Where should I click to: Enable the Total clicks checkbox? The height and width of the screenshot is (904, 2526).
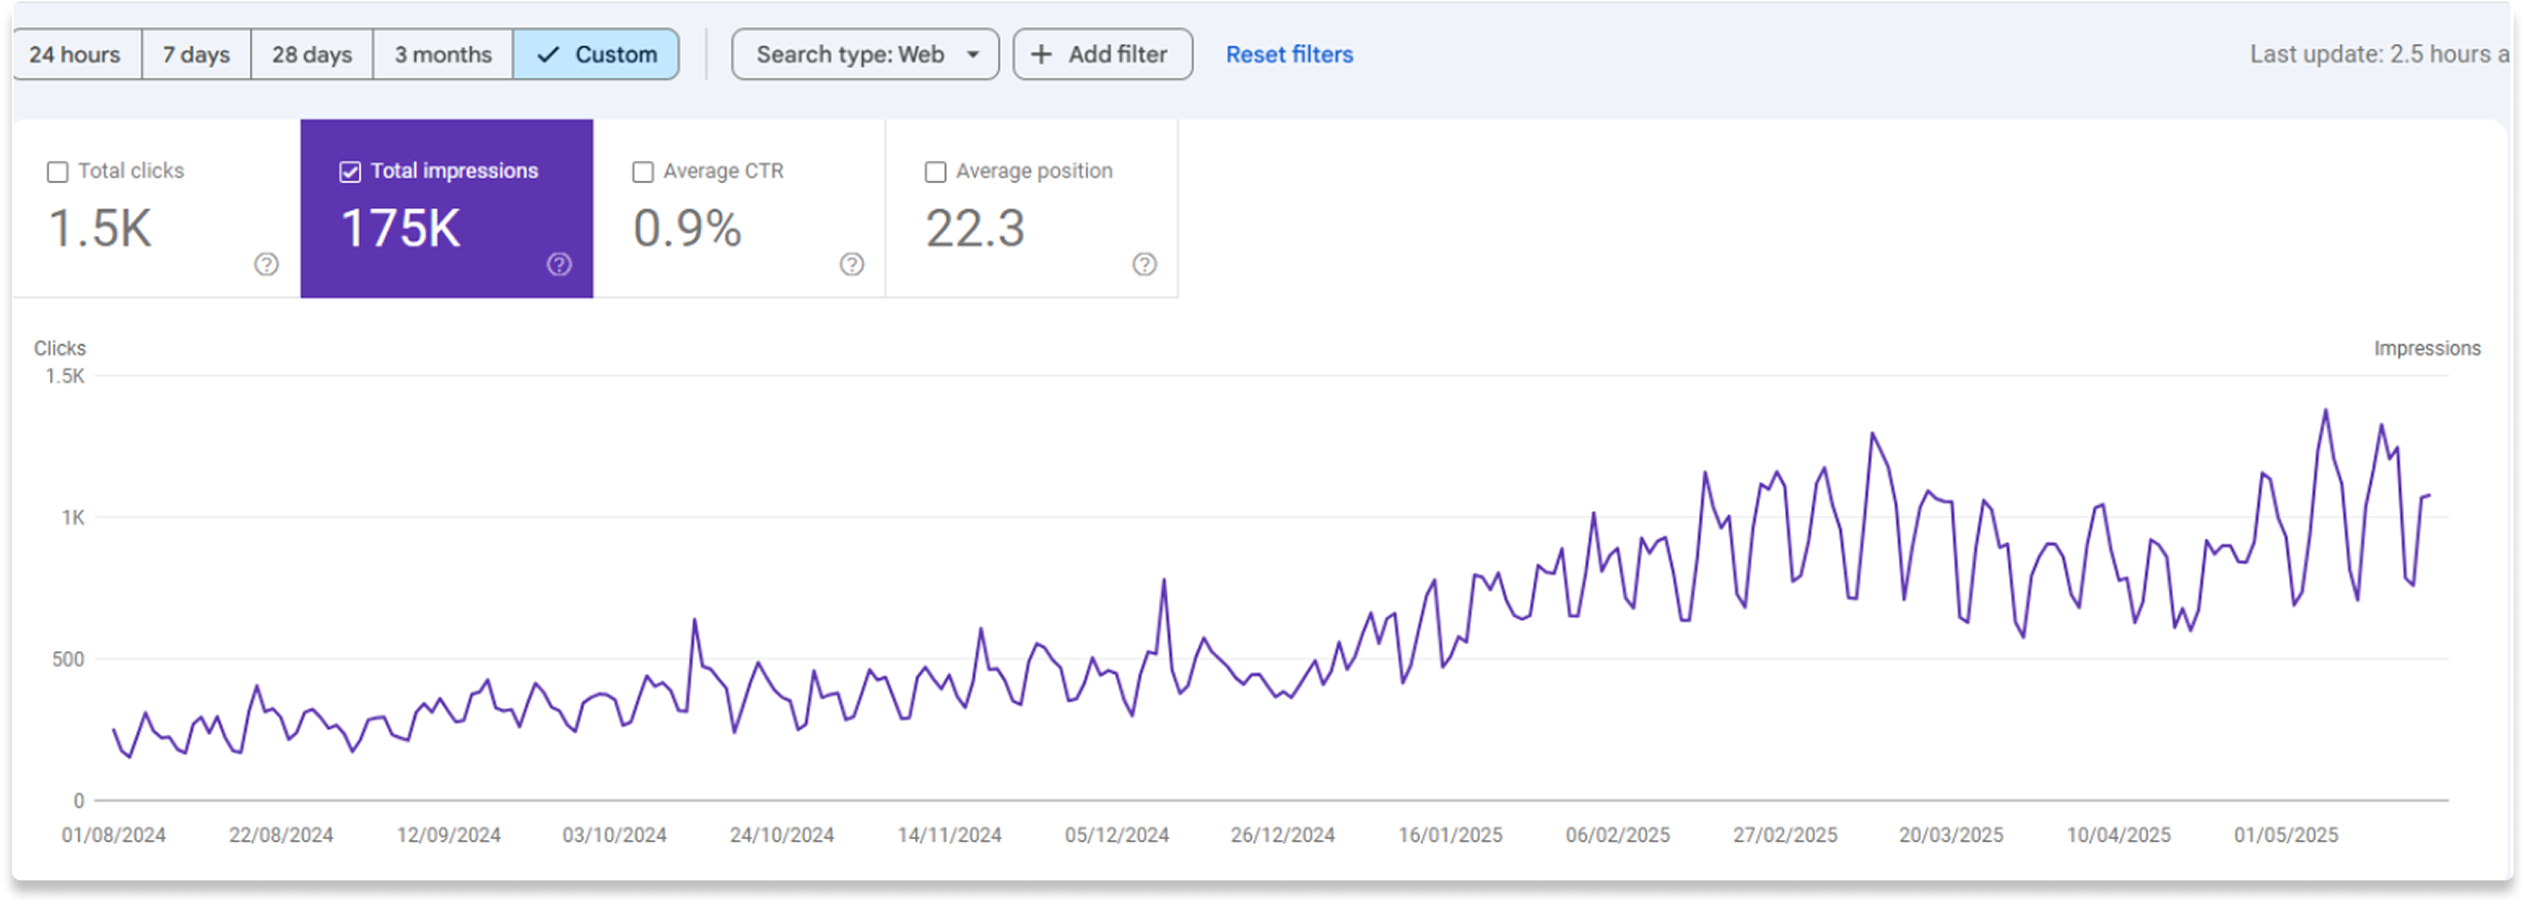(x=57, y=171)
